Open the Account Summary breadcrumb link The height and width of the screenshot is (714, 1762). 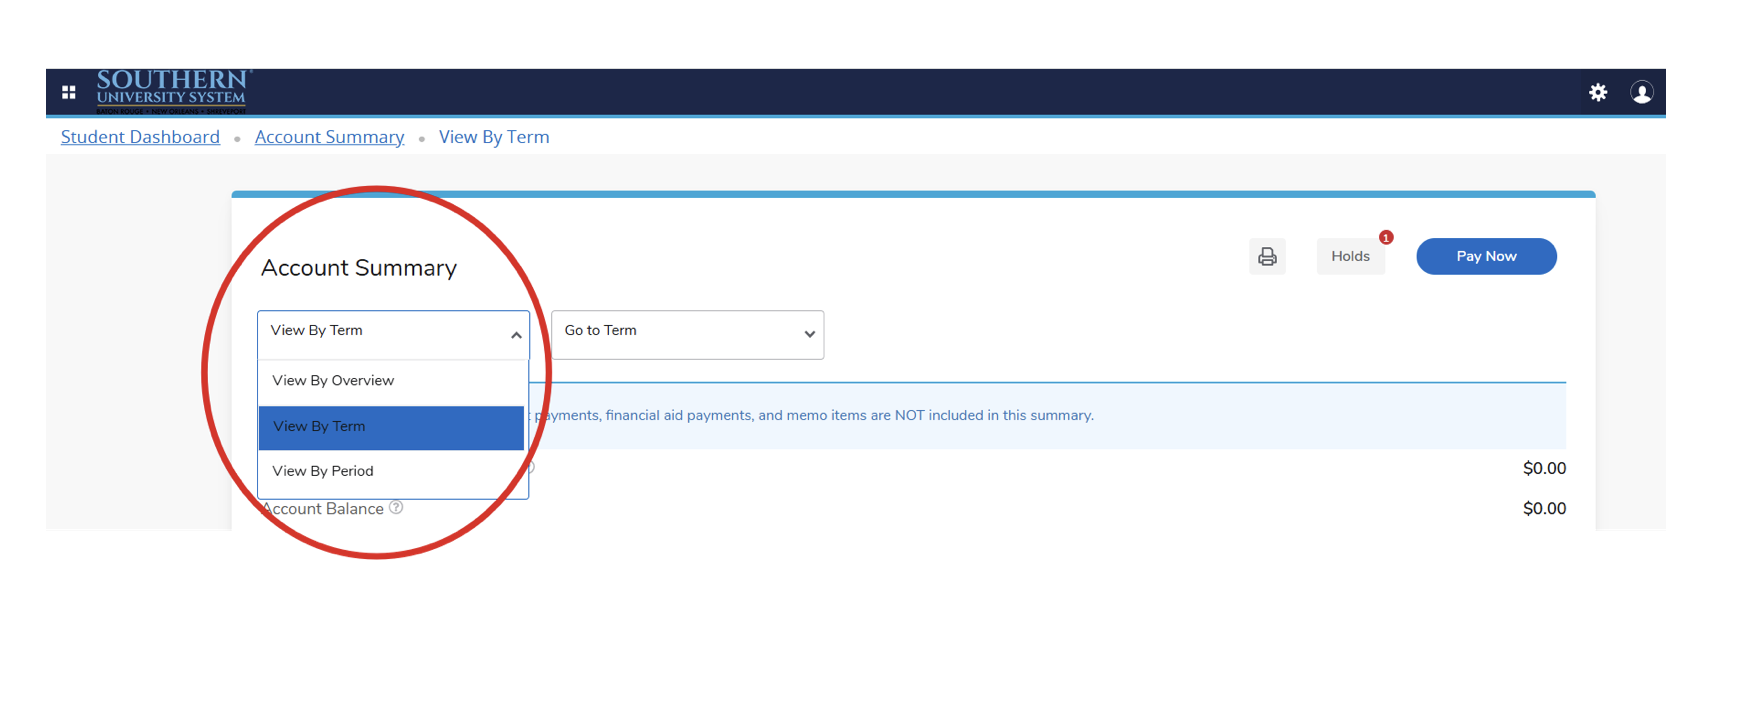(x=329, y=137)
